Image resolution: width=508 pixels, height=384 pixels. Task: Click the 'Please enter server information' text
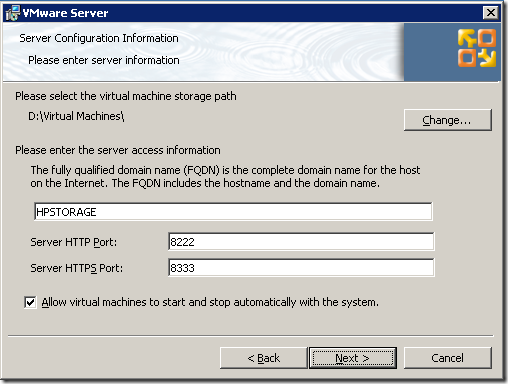tap(104, 60)
